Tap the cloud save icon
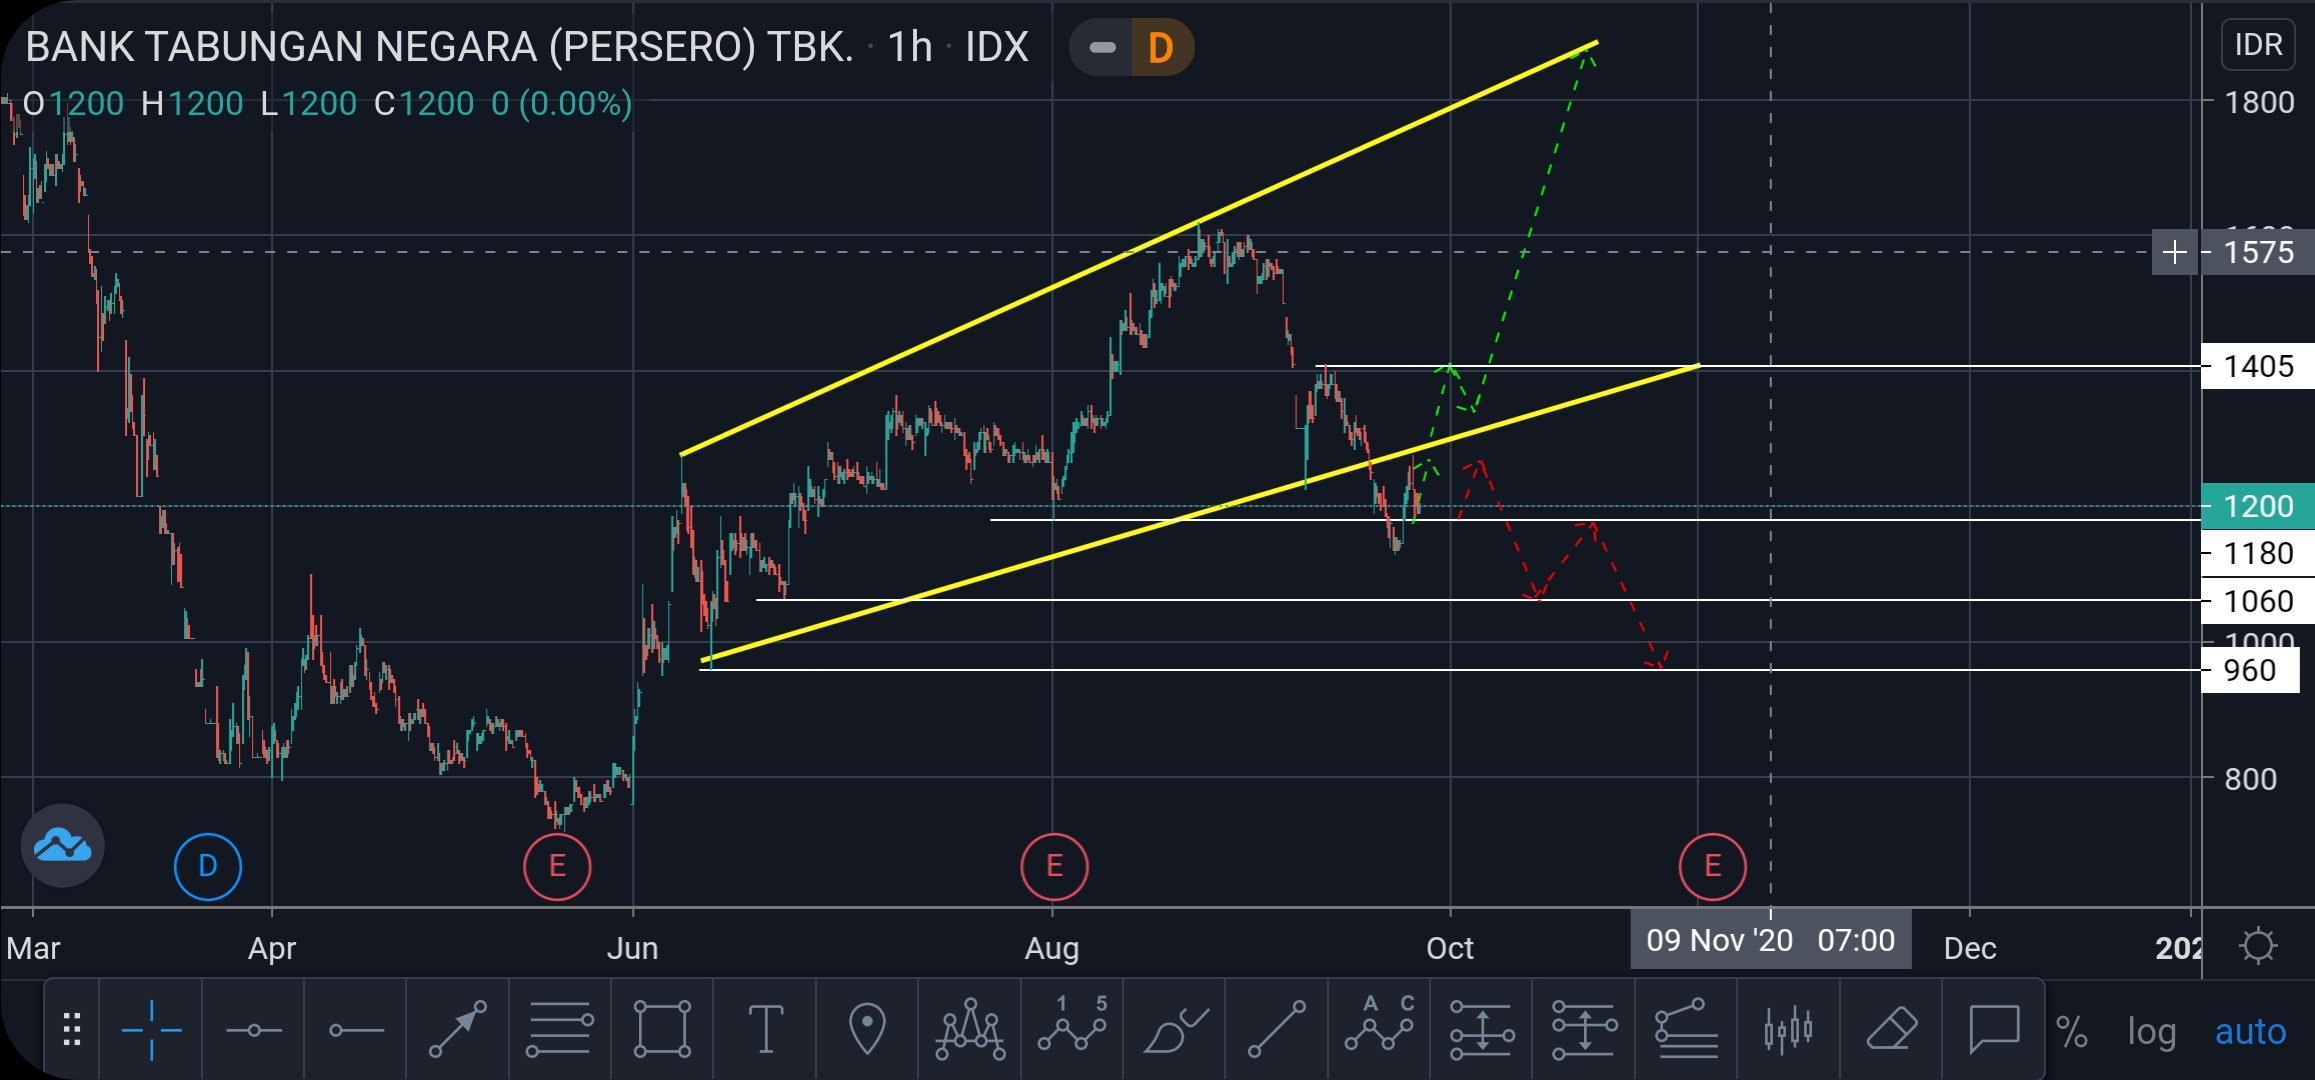 63,846
